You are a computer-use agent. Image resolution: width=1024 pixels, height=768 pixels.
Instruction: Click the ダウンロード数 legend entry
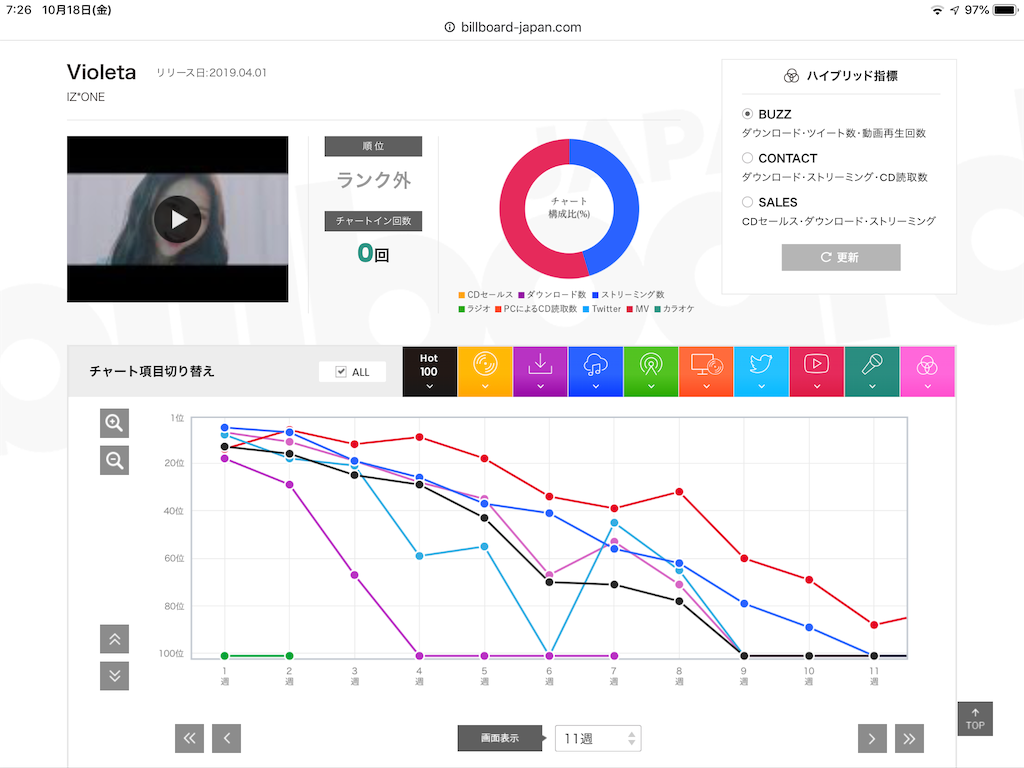(552, 295)
